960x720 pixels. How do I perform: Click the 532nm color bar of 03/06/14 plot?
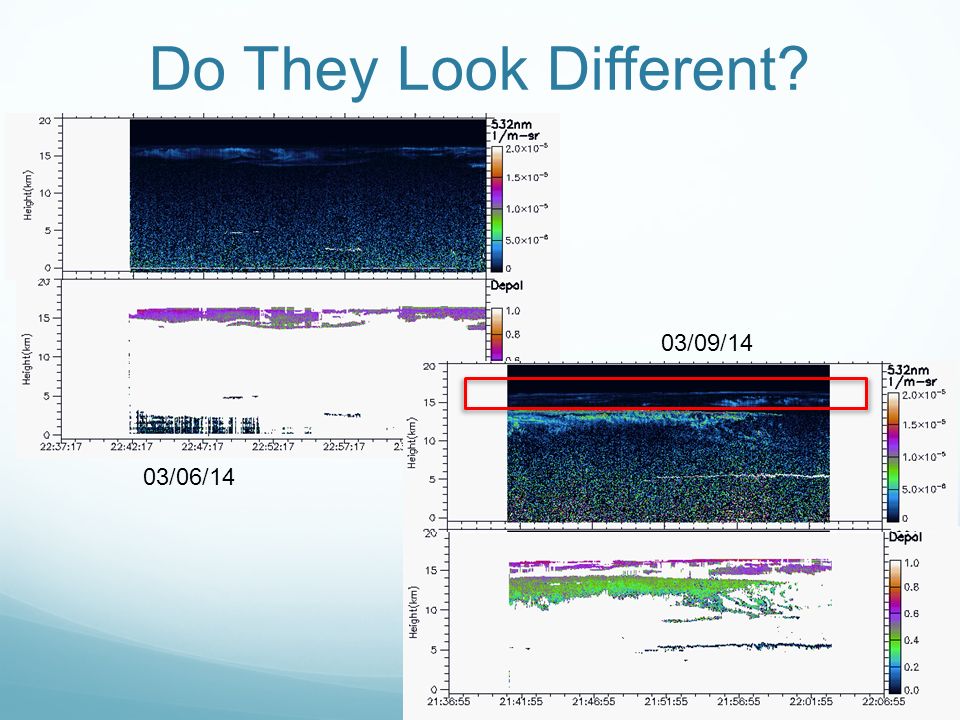[x=496, y=208]
